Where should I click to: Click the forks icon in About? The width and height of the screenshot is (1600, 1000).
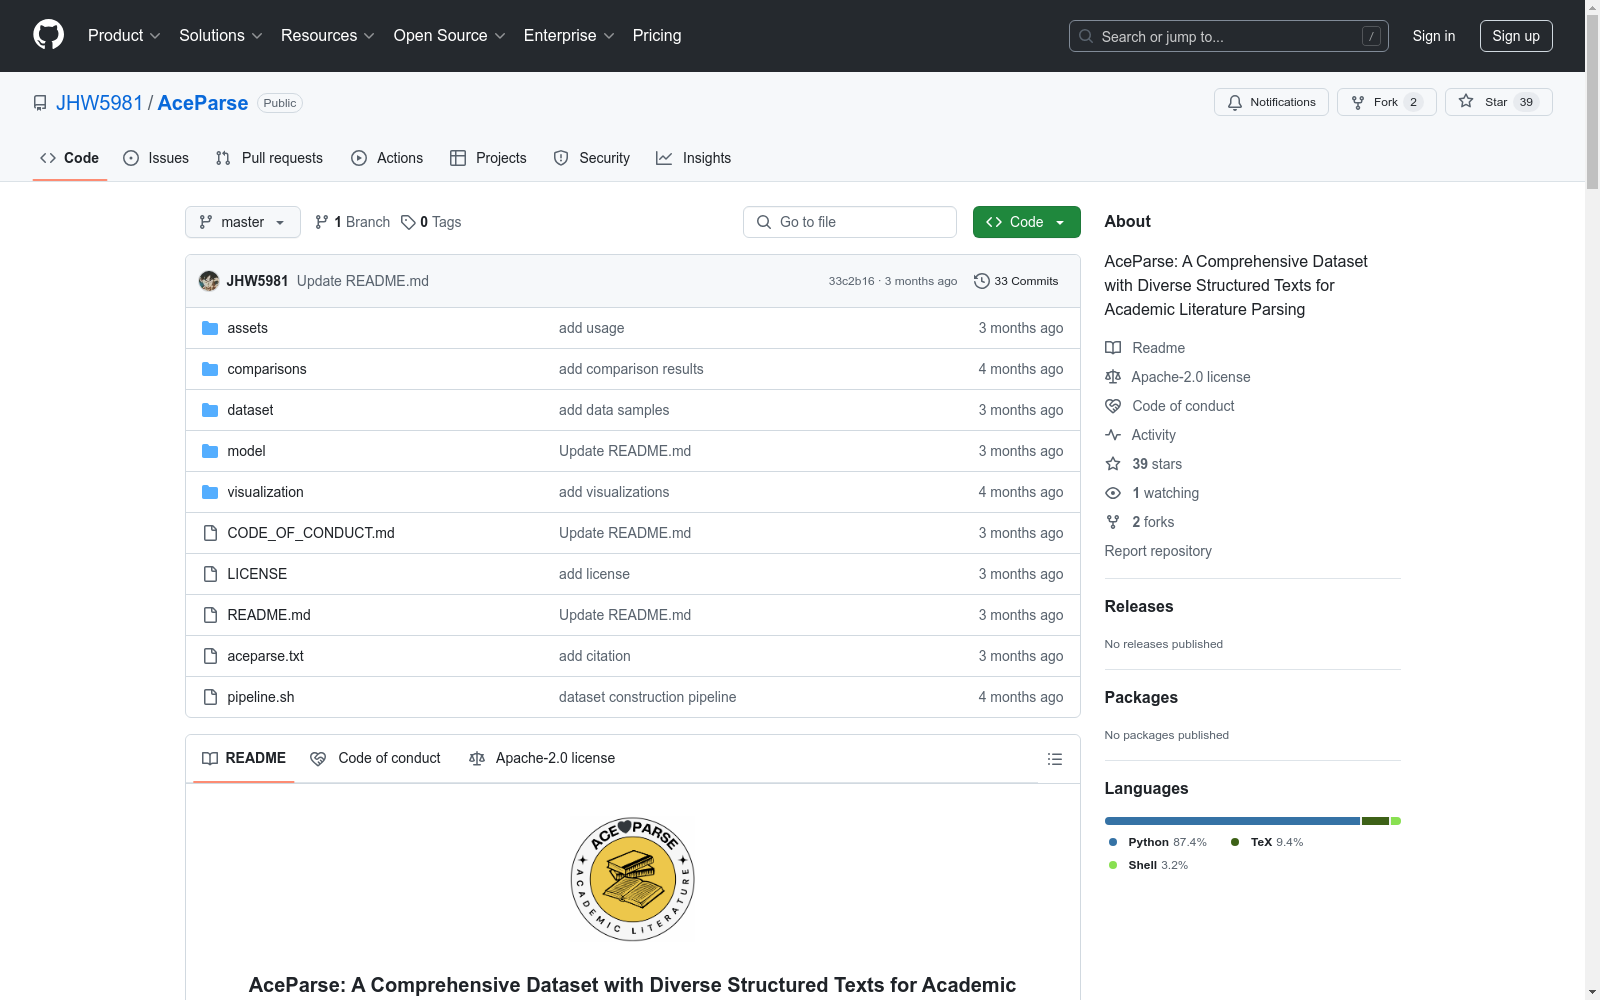(x=1113, y=522)
